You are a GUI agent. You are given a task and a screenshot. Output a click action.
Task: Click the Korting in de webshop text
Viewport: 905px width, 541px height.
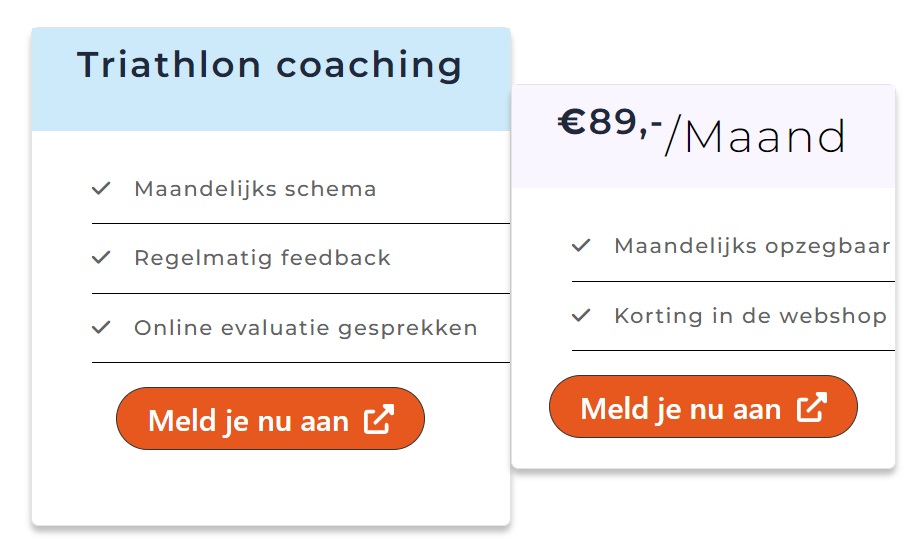click(750, 316)
